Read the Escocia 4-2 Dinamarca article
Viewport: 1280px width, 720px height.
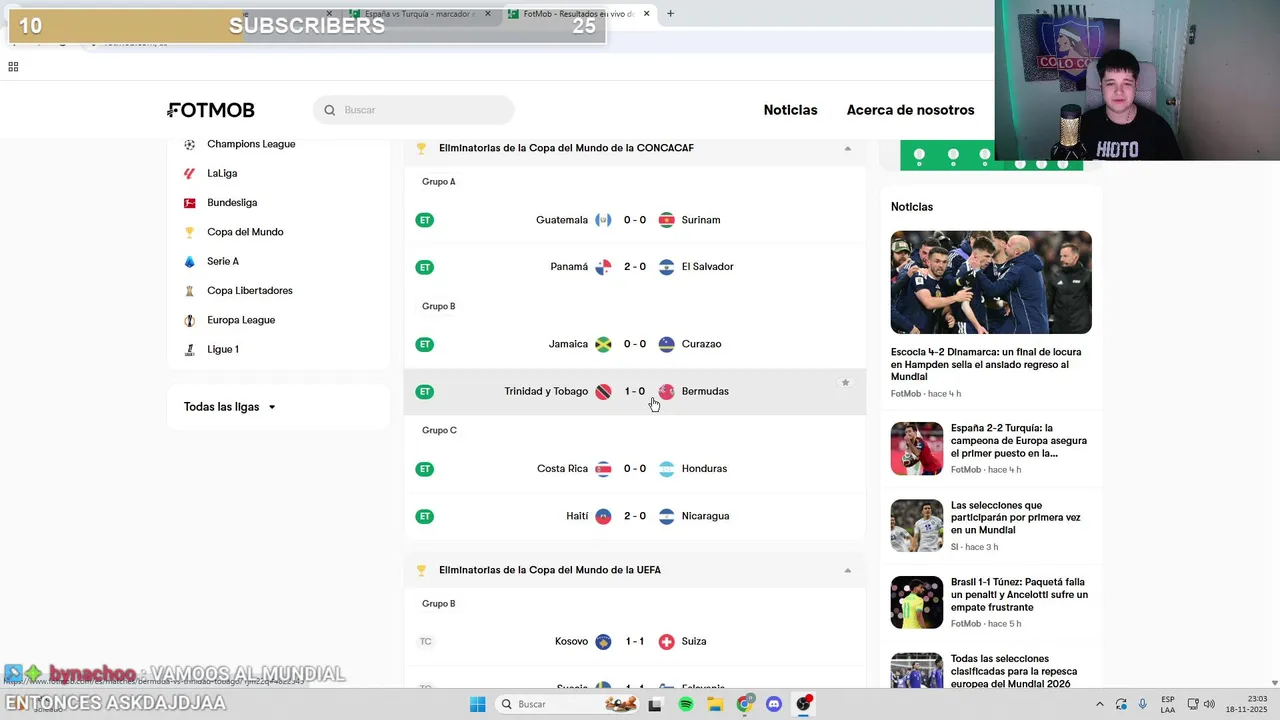click(986, 364)
